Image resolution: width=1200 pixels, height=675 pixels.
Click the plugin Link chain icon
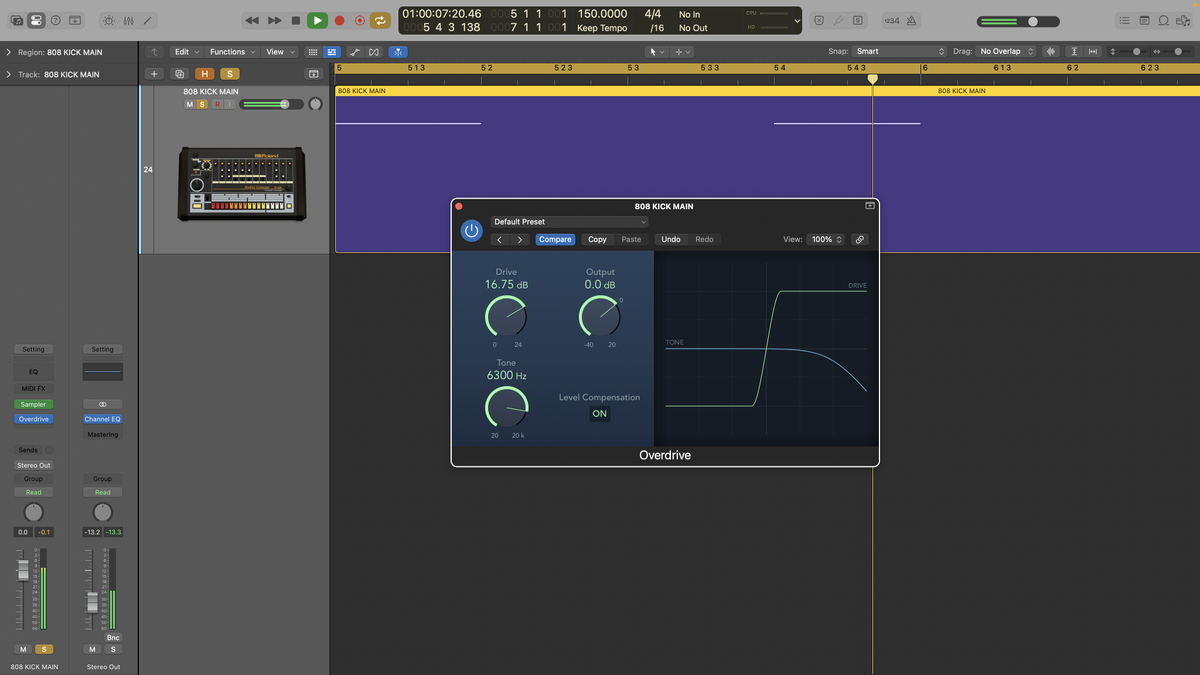coord(859,240)
